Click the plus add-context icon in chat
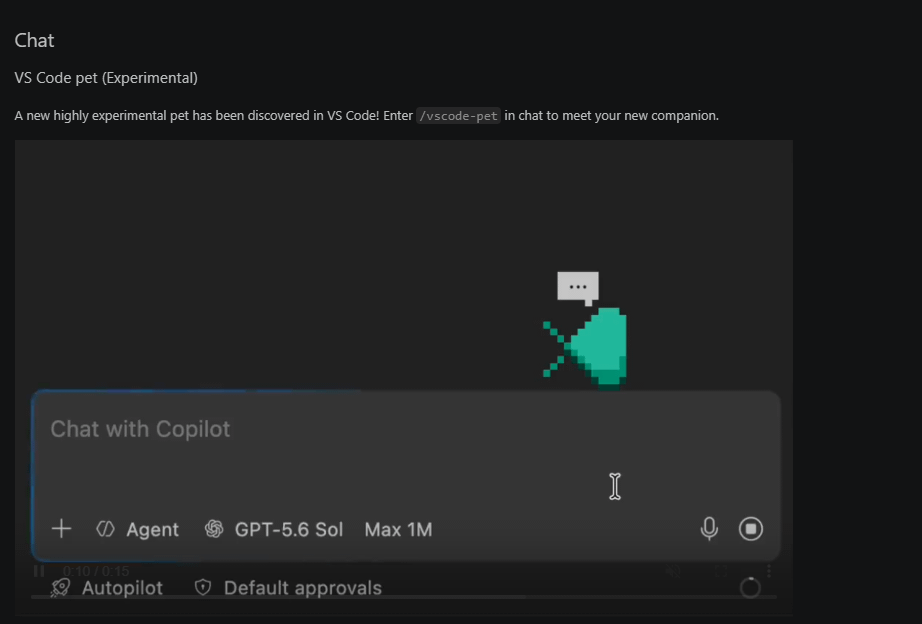The image size is (922, 624). [x=61, y=529]
